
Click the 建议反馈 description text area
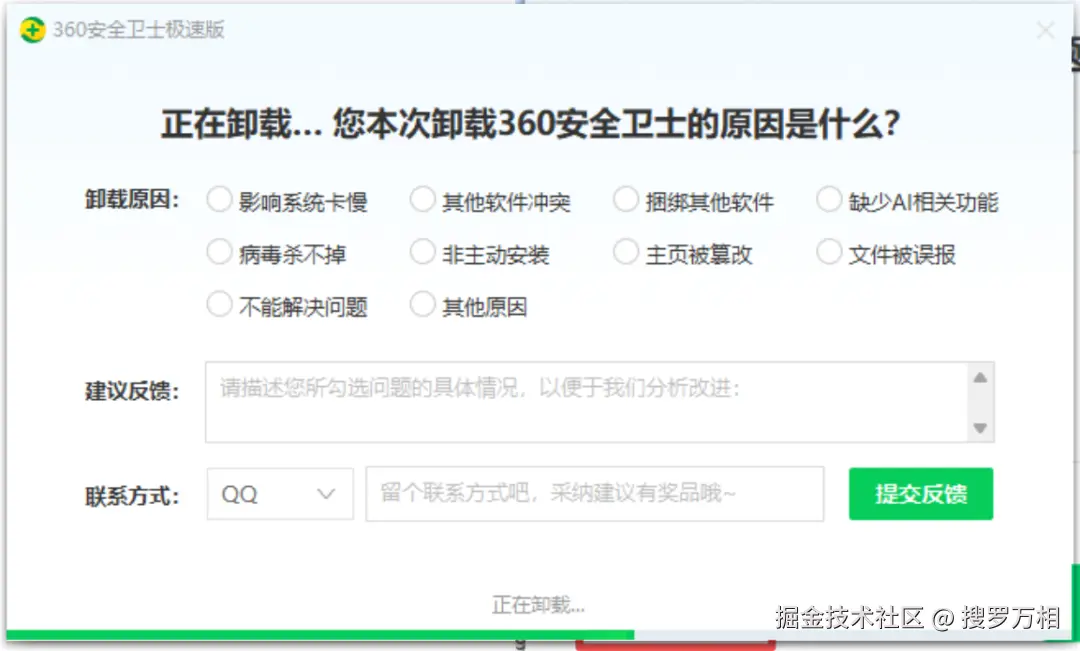[587, 402]
